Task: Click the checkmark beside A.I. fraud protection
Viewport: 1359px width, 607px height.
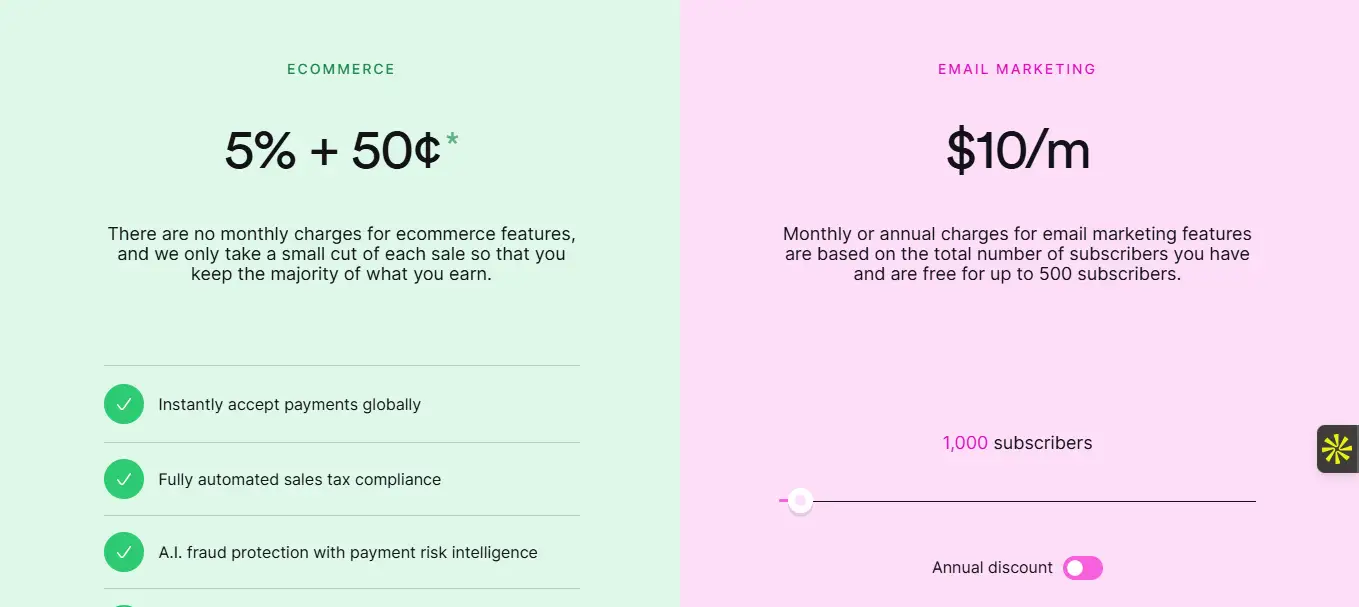Action: (x=124, y=552)
